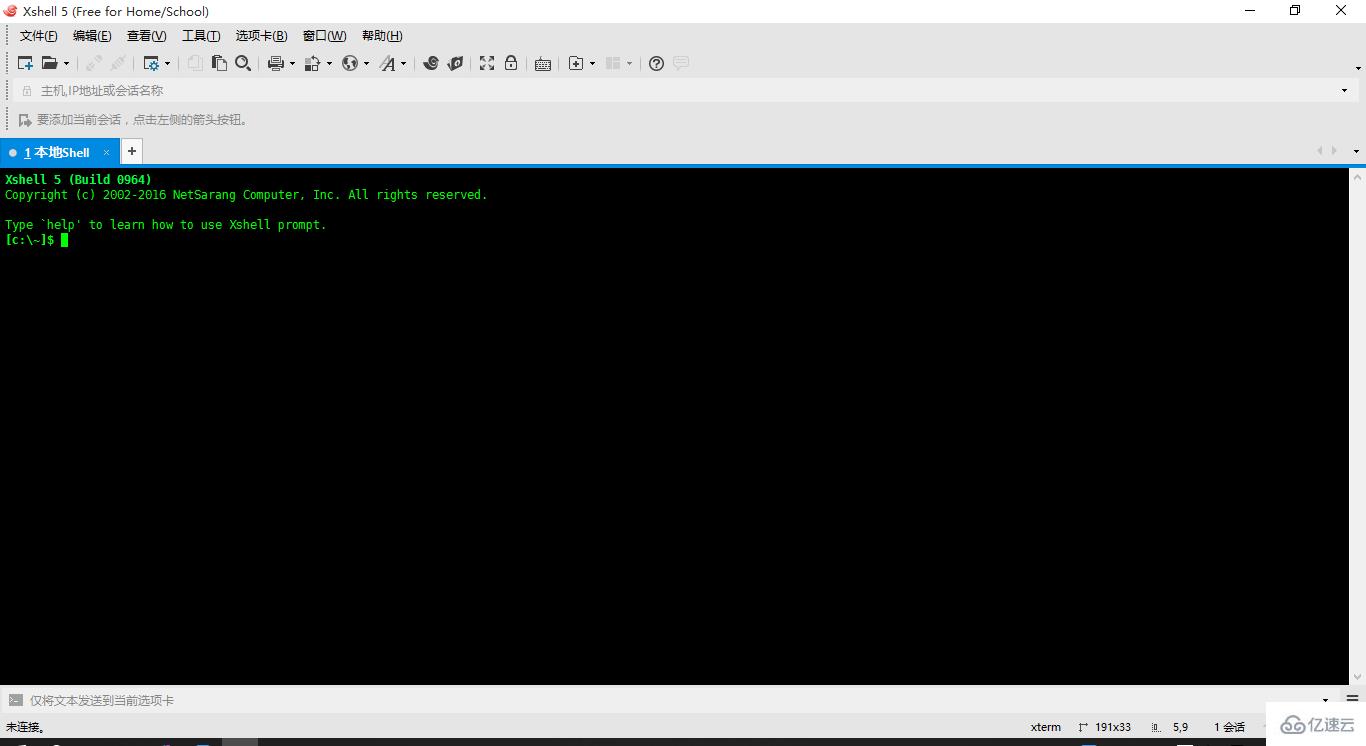
Task: Show toolbar overflow options arrow
Action: [1359, 68]
